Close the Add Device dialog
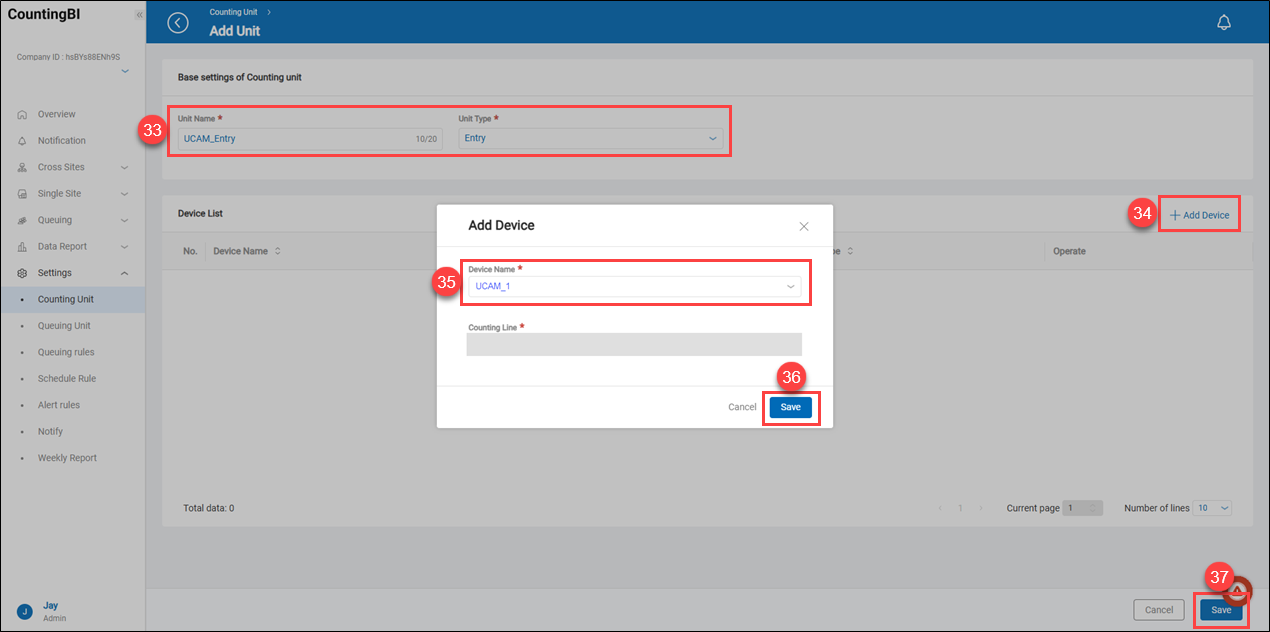The image size is (1270, 632). coord(804,227)
